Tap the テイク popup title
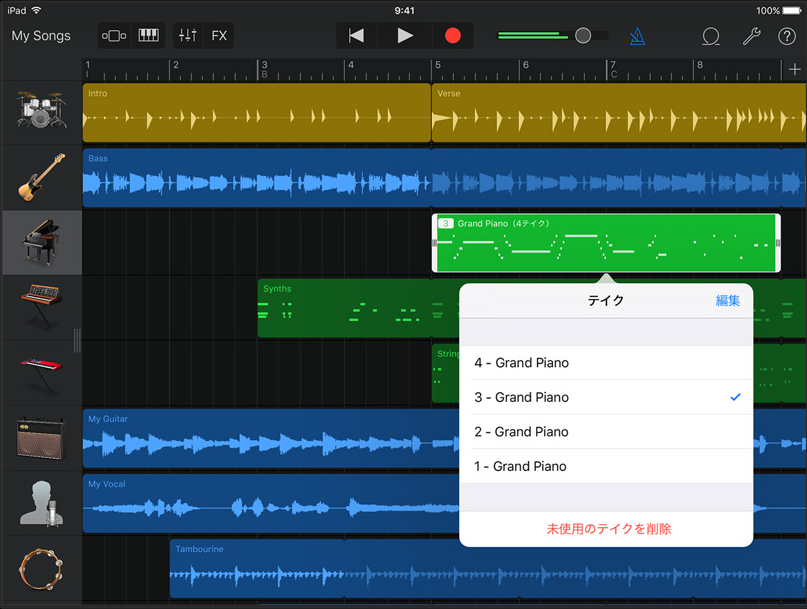This screenshot has height=609, width=807. pyautogui.click(x=606, y=301)
